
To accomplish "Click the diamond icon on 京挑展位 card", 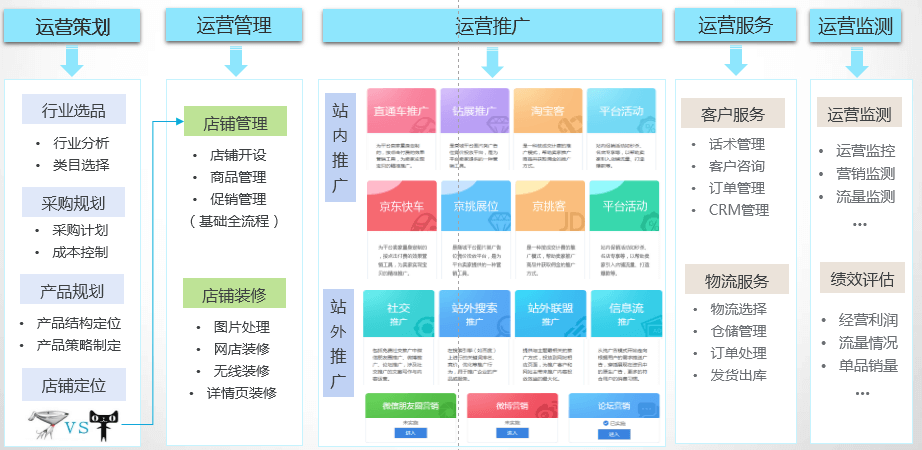I will pyautogui.click(x=501, y=220).
